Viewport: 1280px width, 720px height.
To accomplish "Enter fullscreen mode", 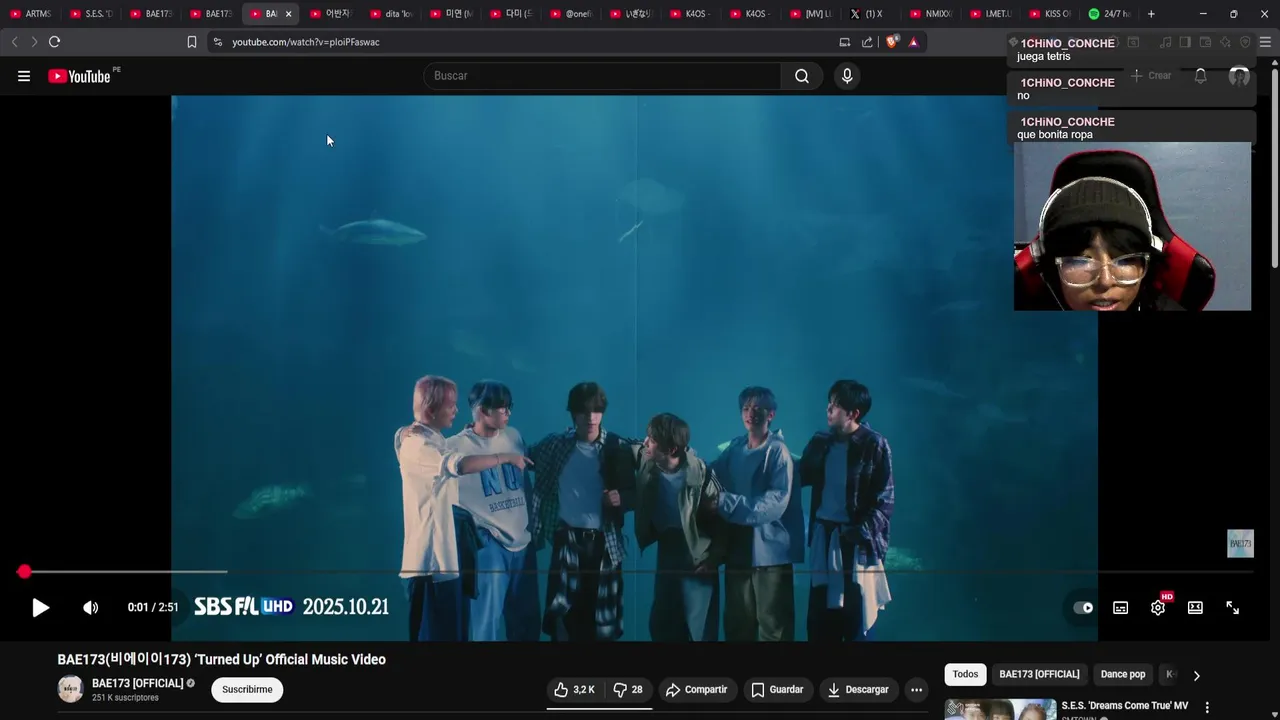I will coord(1232,607).
